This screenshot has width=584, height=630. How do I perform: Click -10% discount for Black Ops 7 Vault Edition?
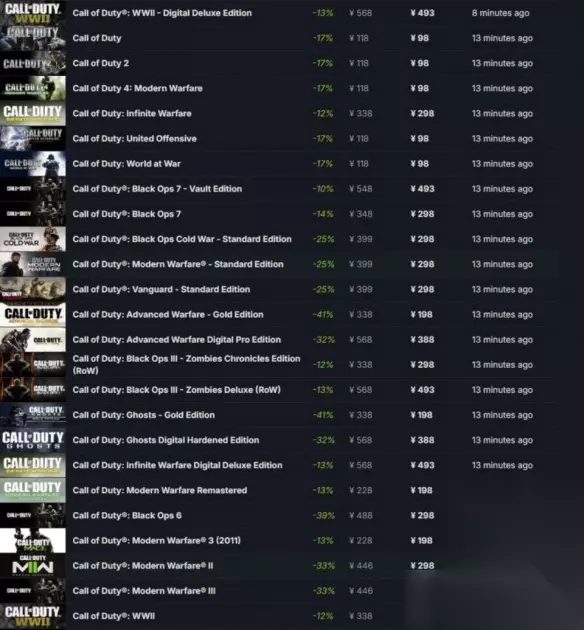[x=323, y=189]
